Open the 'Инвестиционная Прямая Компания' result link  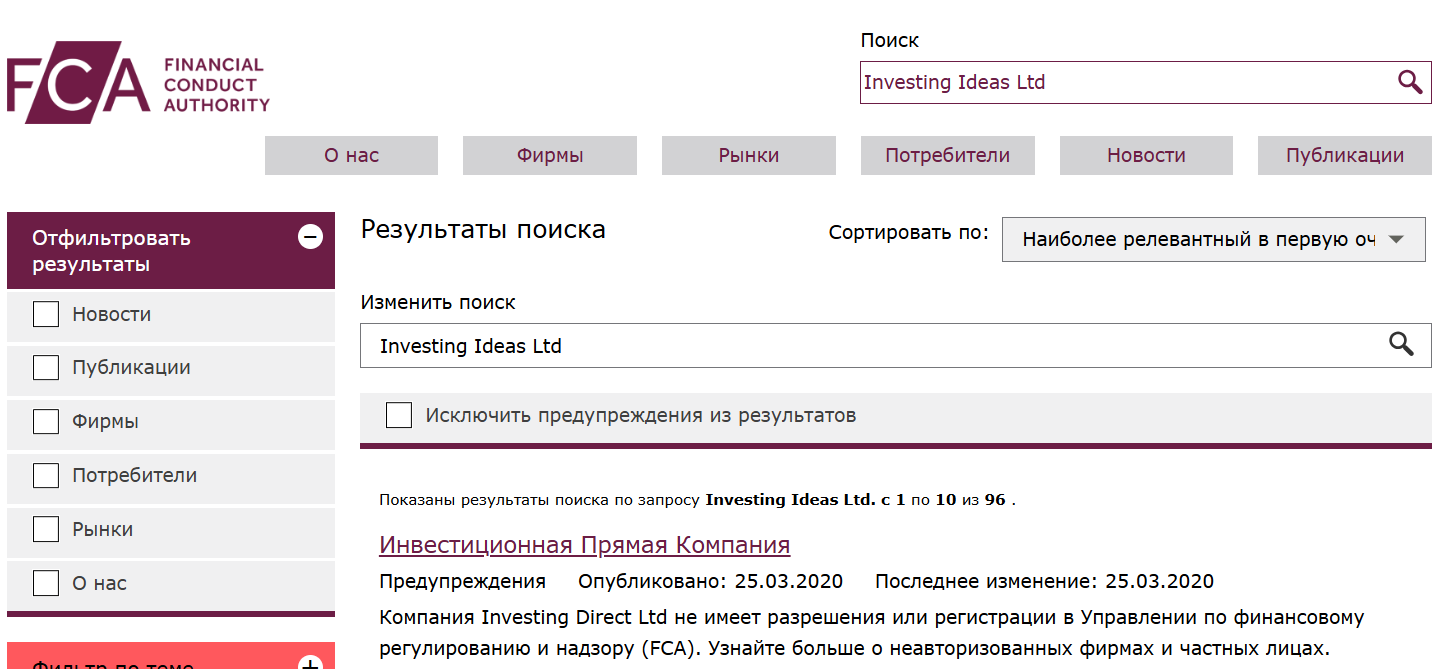[x=584, y=545]
